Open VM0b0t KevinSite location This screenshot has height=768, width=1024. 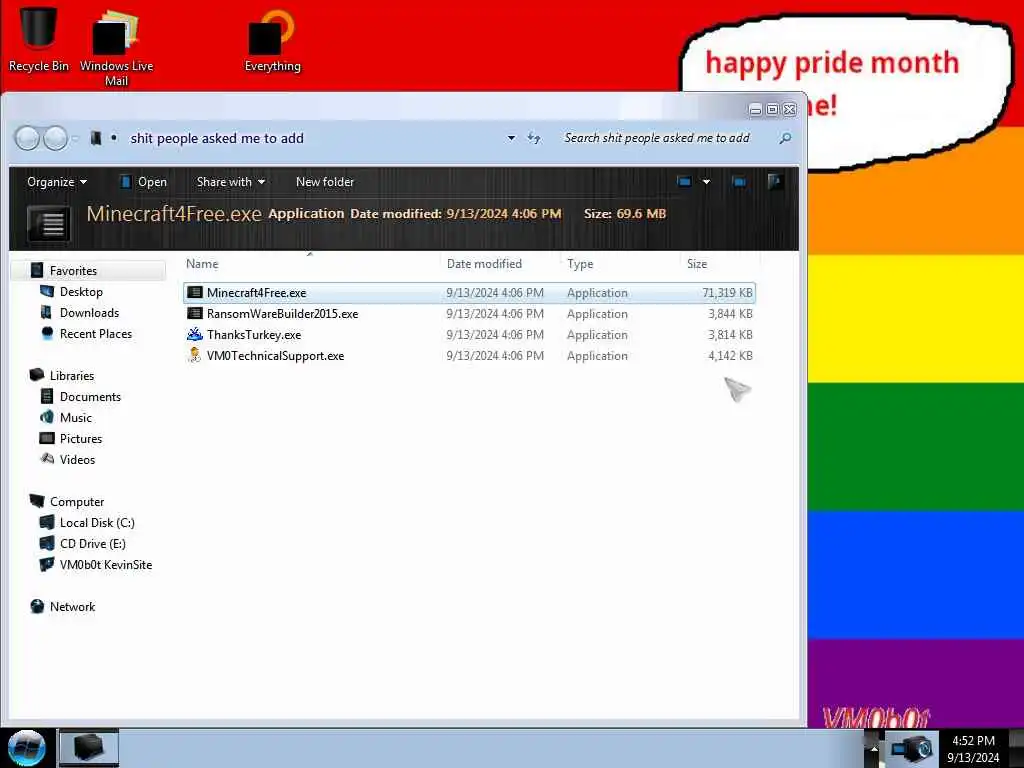tap(106, 564)
